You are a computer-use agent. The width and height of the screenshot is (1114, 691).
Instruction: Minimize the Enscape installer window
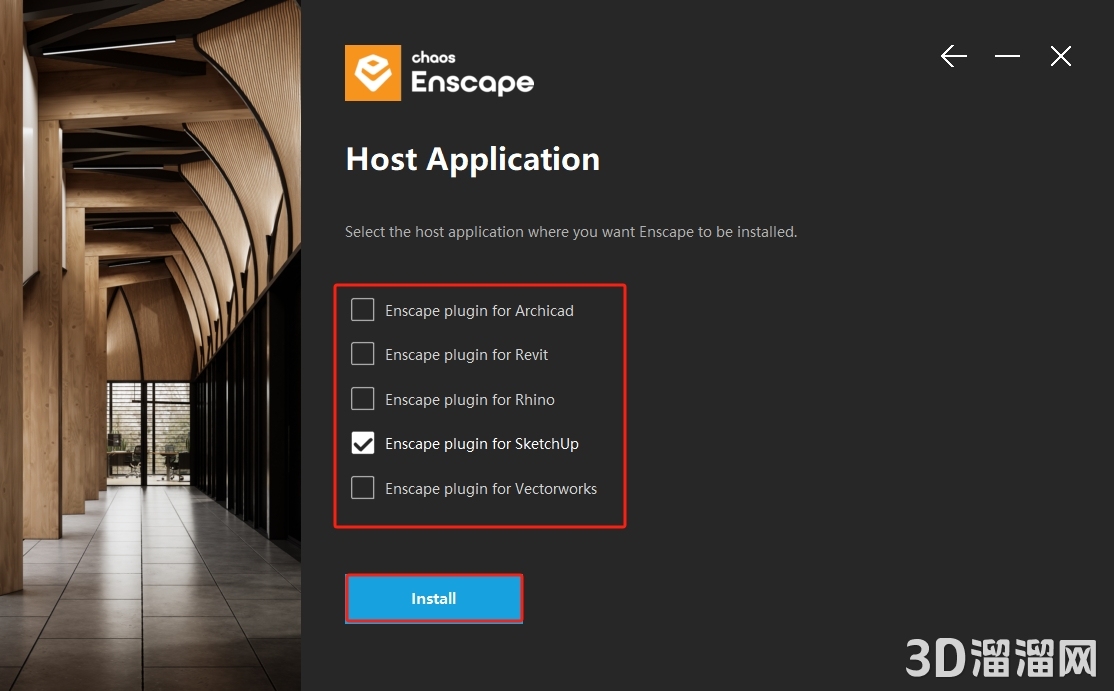[x=1007, y=55]
